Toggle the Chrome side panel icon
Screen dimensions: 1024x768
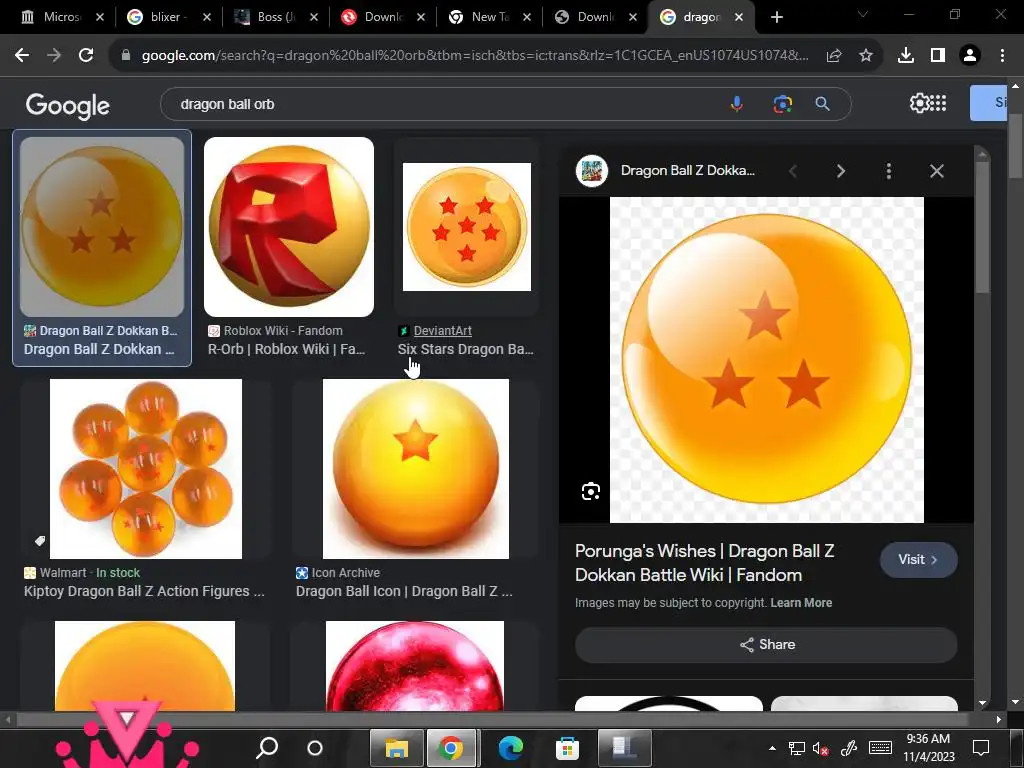coord(938,56)
